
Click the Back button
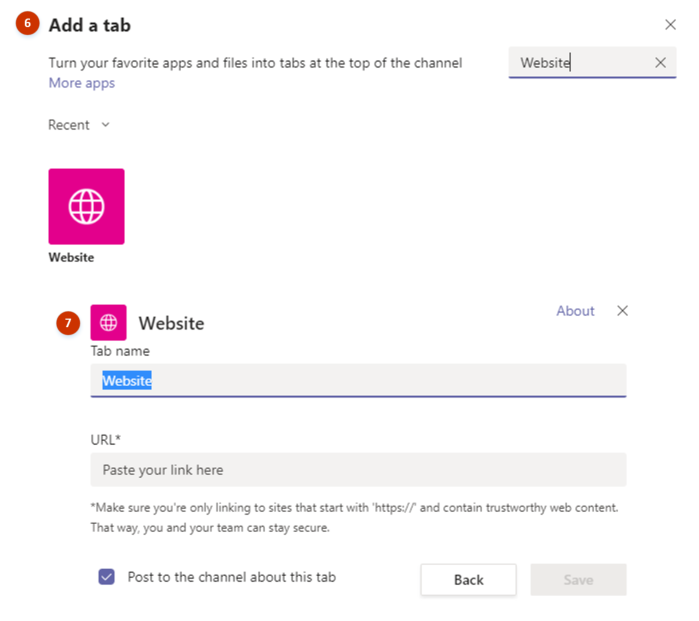(469, 580)
